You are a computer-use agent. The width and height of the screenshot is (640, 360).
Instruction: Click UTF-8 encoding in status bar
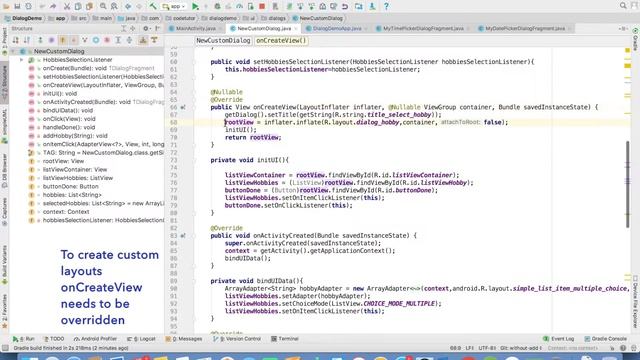[487, 348]
